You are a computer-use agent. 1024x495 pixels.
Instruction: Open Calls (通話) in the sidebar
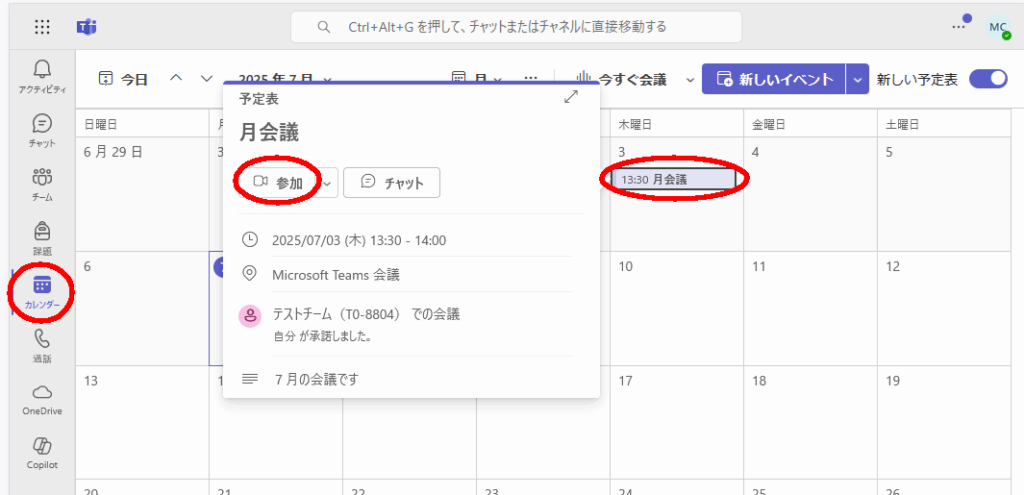pos(42,345)
